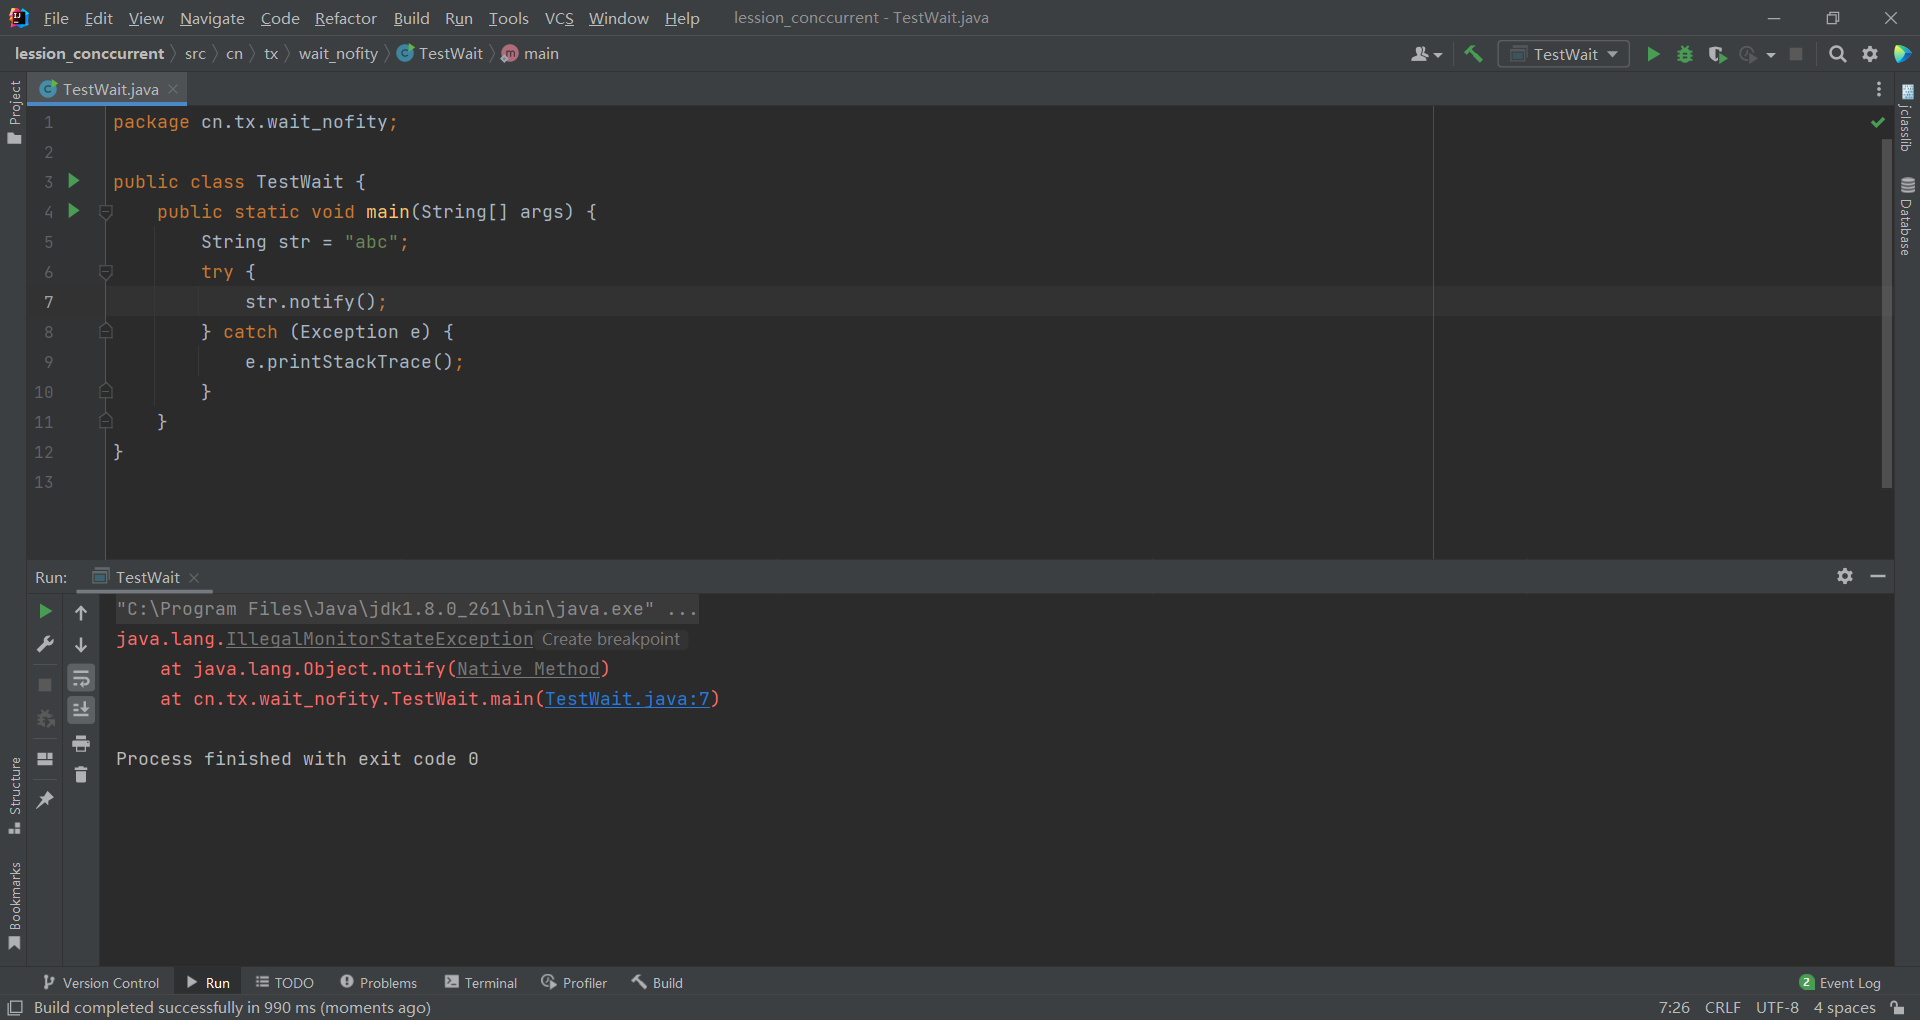The width and height of the screenshot is (1920, 1020).
Task: Run with coverage shield icon
Action: click(1717, 54)
